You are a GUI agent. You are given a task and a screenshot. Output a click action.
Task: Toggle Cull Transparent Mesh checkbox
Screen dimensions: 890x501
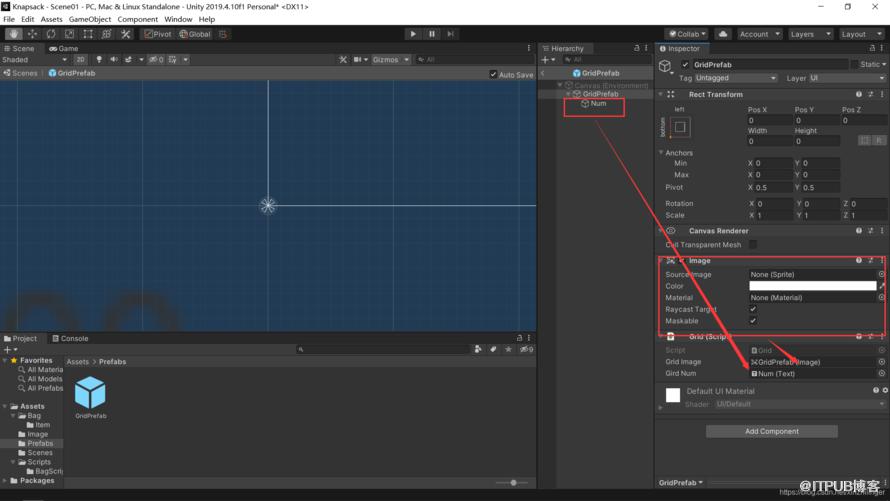point(753,245)
